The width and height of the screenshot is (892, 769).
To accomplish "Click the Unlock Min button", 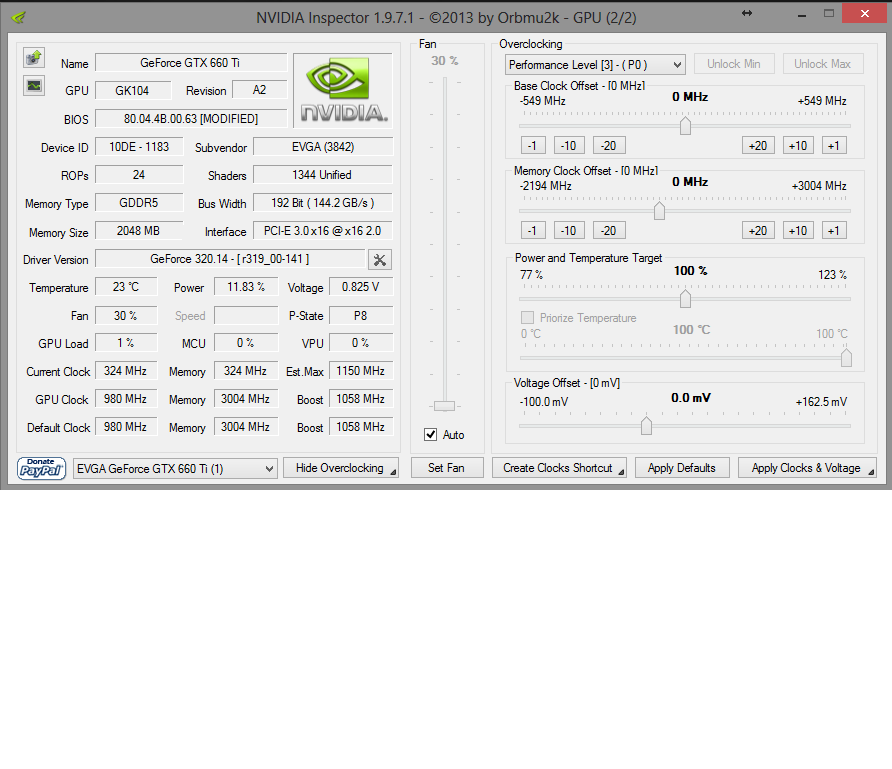I will click(x=734, y=64).
